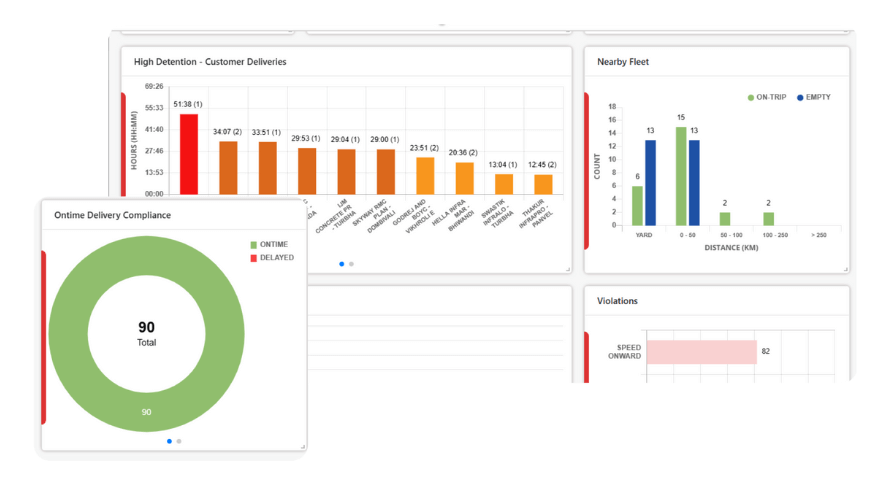890x485 pixels.
Task: Click the THAKUR INFRAPRO - PANVEL bar
Action: tap(543, 185)
